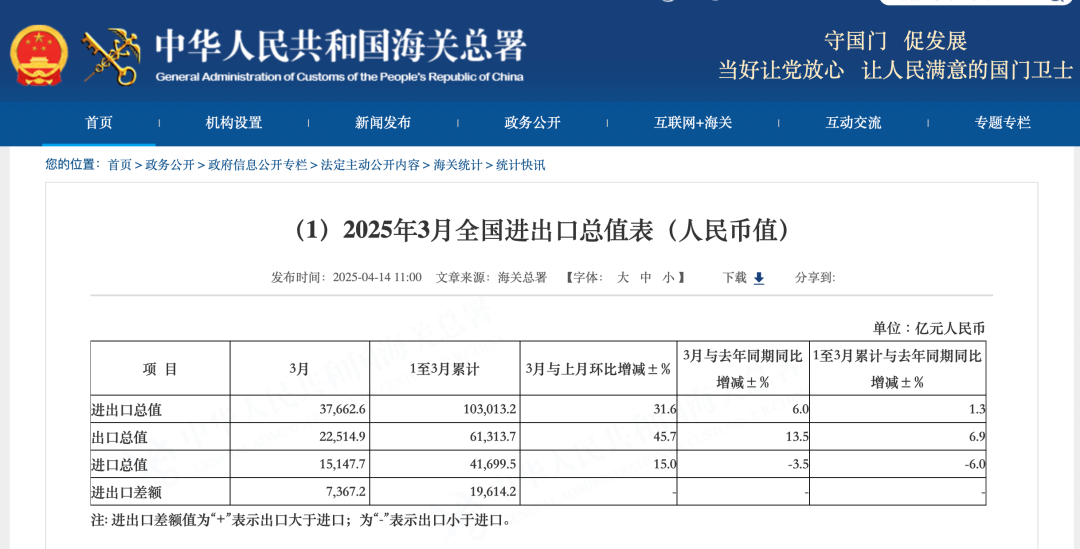
Task: Click the 下载 download link
Action: pos(734,278)
